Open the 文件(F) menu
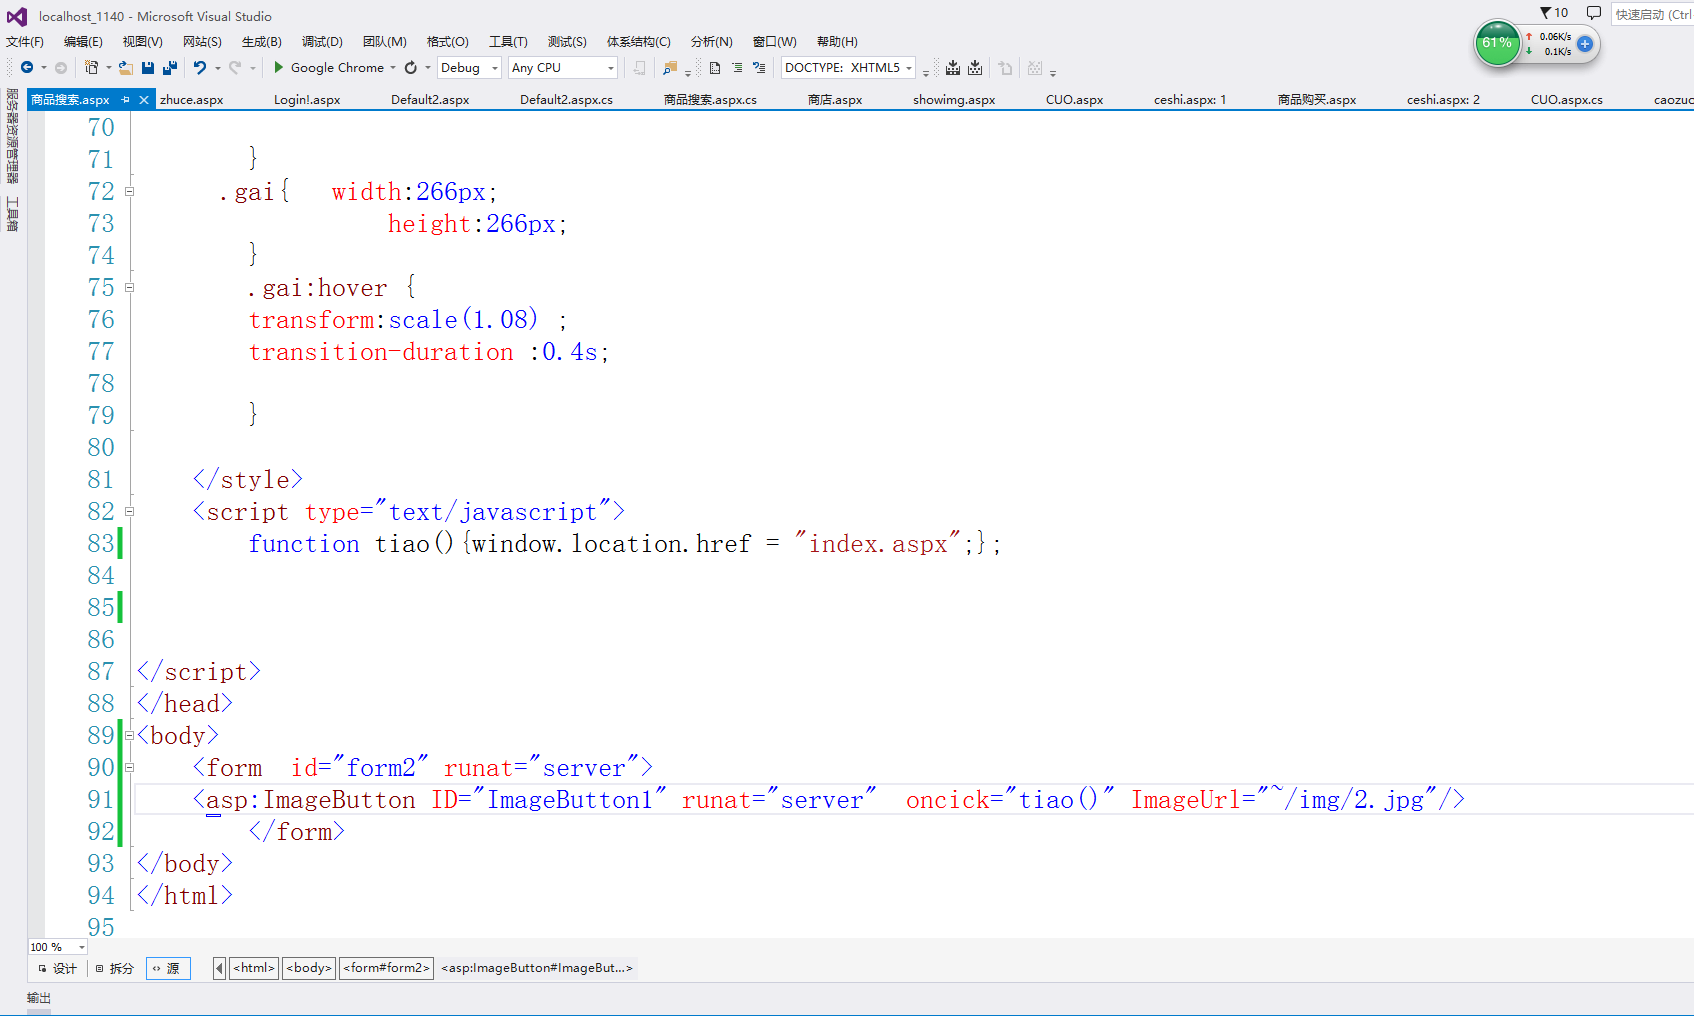 [x=25, y=42]
